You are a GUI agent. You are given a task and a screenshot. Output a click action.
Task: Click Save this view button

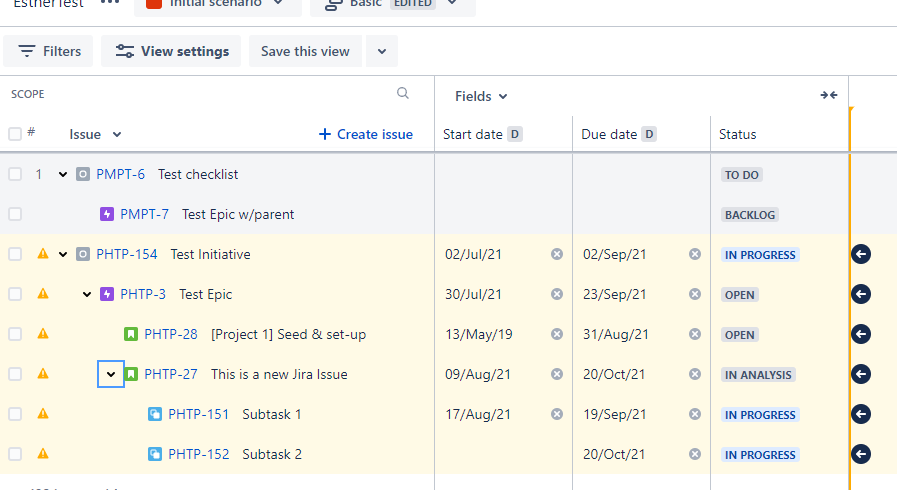[305, 51]
